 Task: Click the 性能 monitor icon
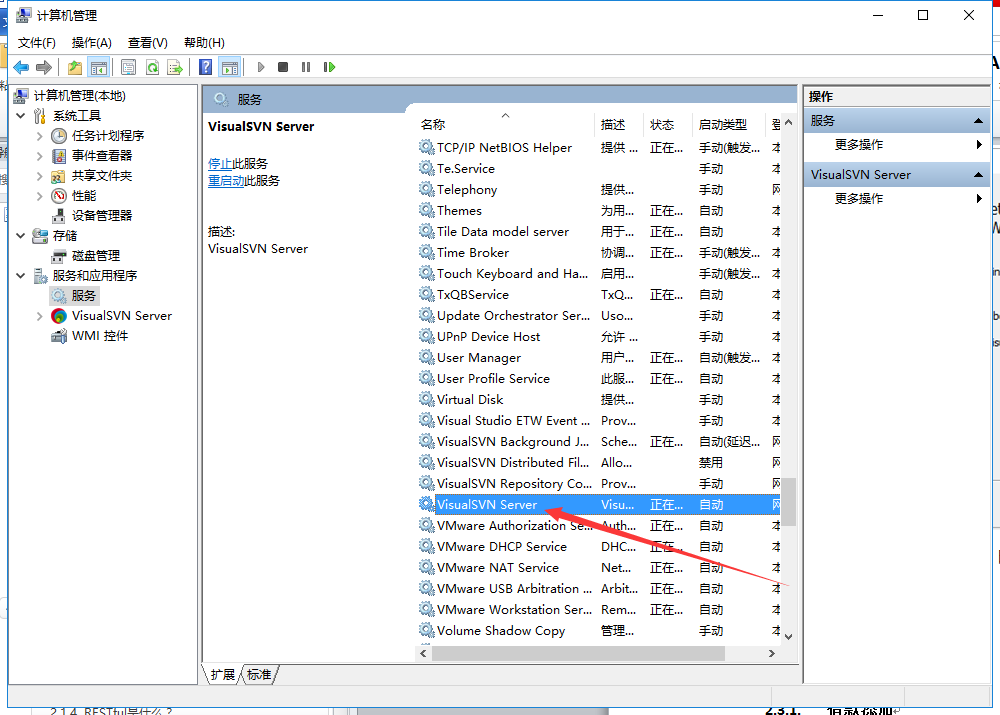(x=59, y=196)
